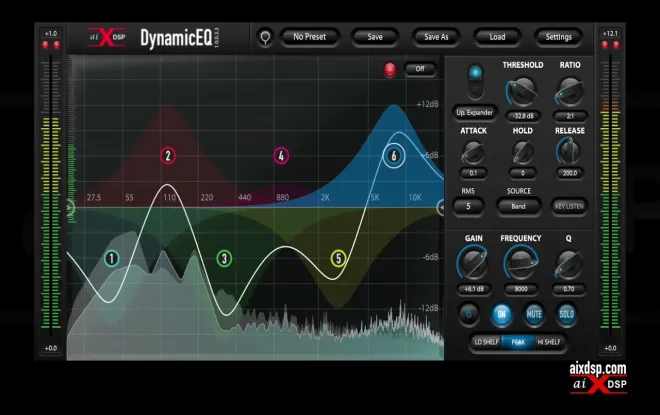This screenshot has height=415, width=660.
Task: Open the Settings menu
Action: (x=559, y=37)
